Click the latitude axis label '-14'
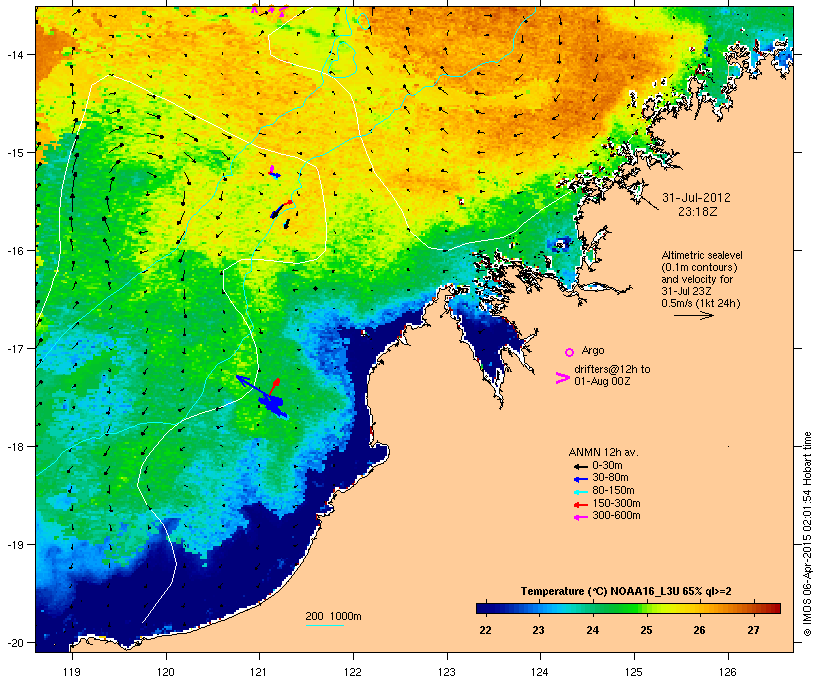Viewport: 820px width, 680px height. (x=14, y=54)
